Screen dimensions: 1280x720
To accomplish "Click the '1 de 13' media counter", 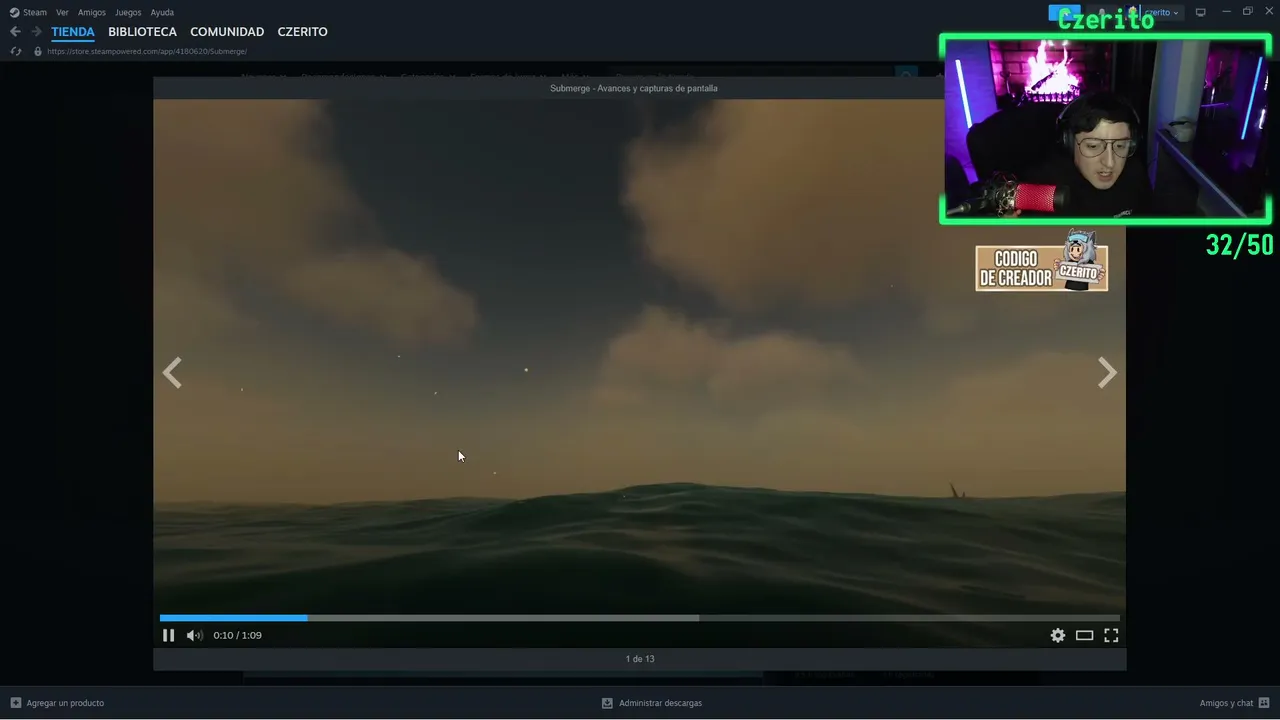I will (640, 659).
